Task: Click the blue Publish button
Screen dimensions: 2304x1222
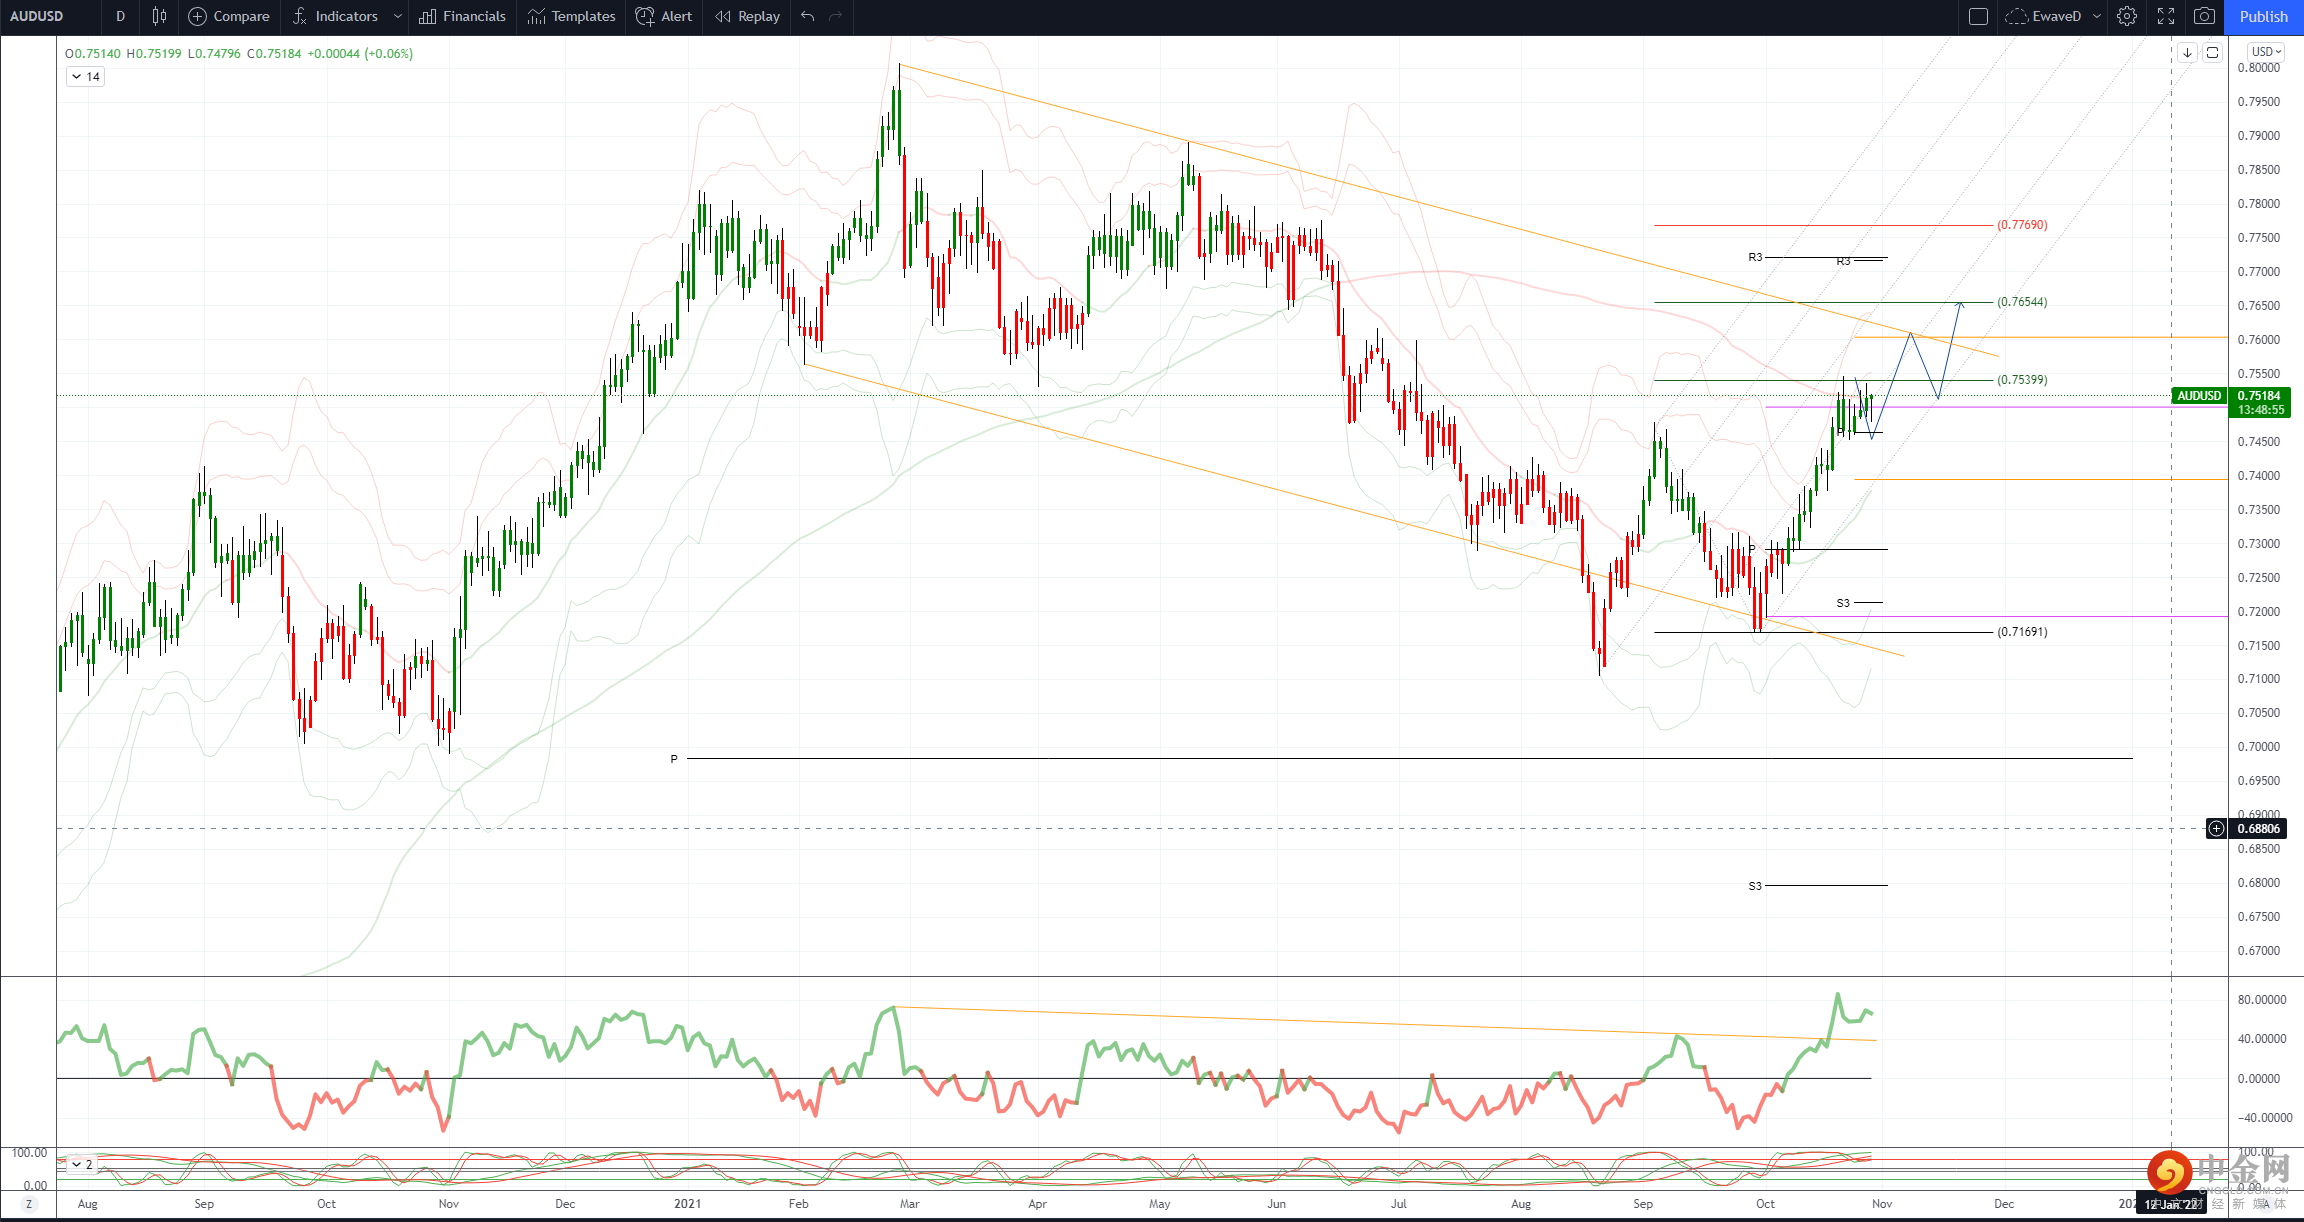Action: (x=2263, y=16)
